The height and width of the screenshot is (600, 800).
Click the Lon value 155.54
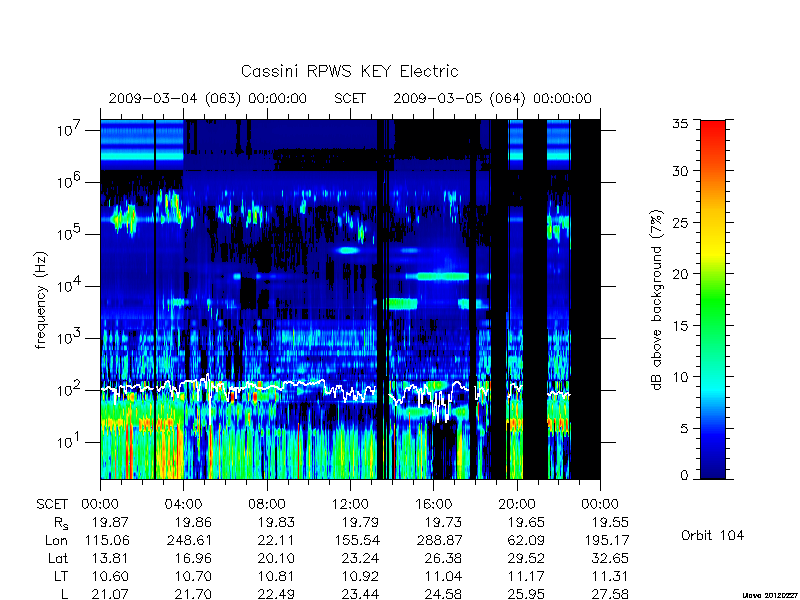(357, 540)
